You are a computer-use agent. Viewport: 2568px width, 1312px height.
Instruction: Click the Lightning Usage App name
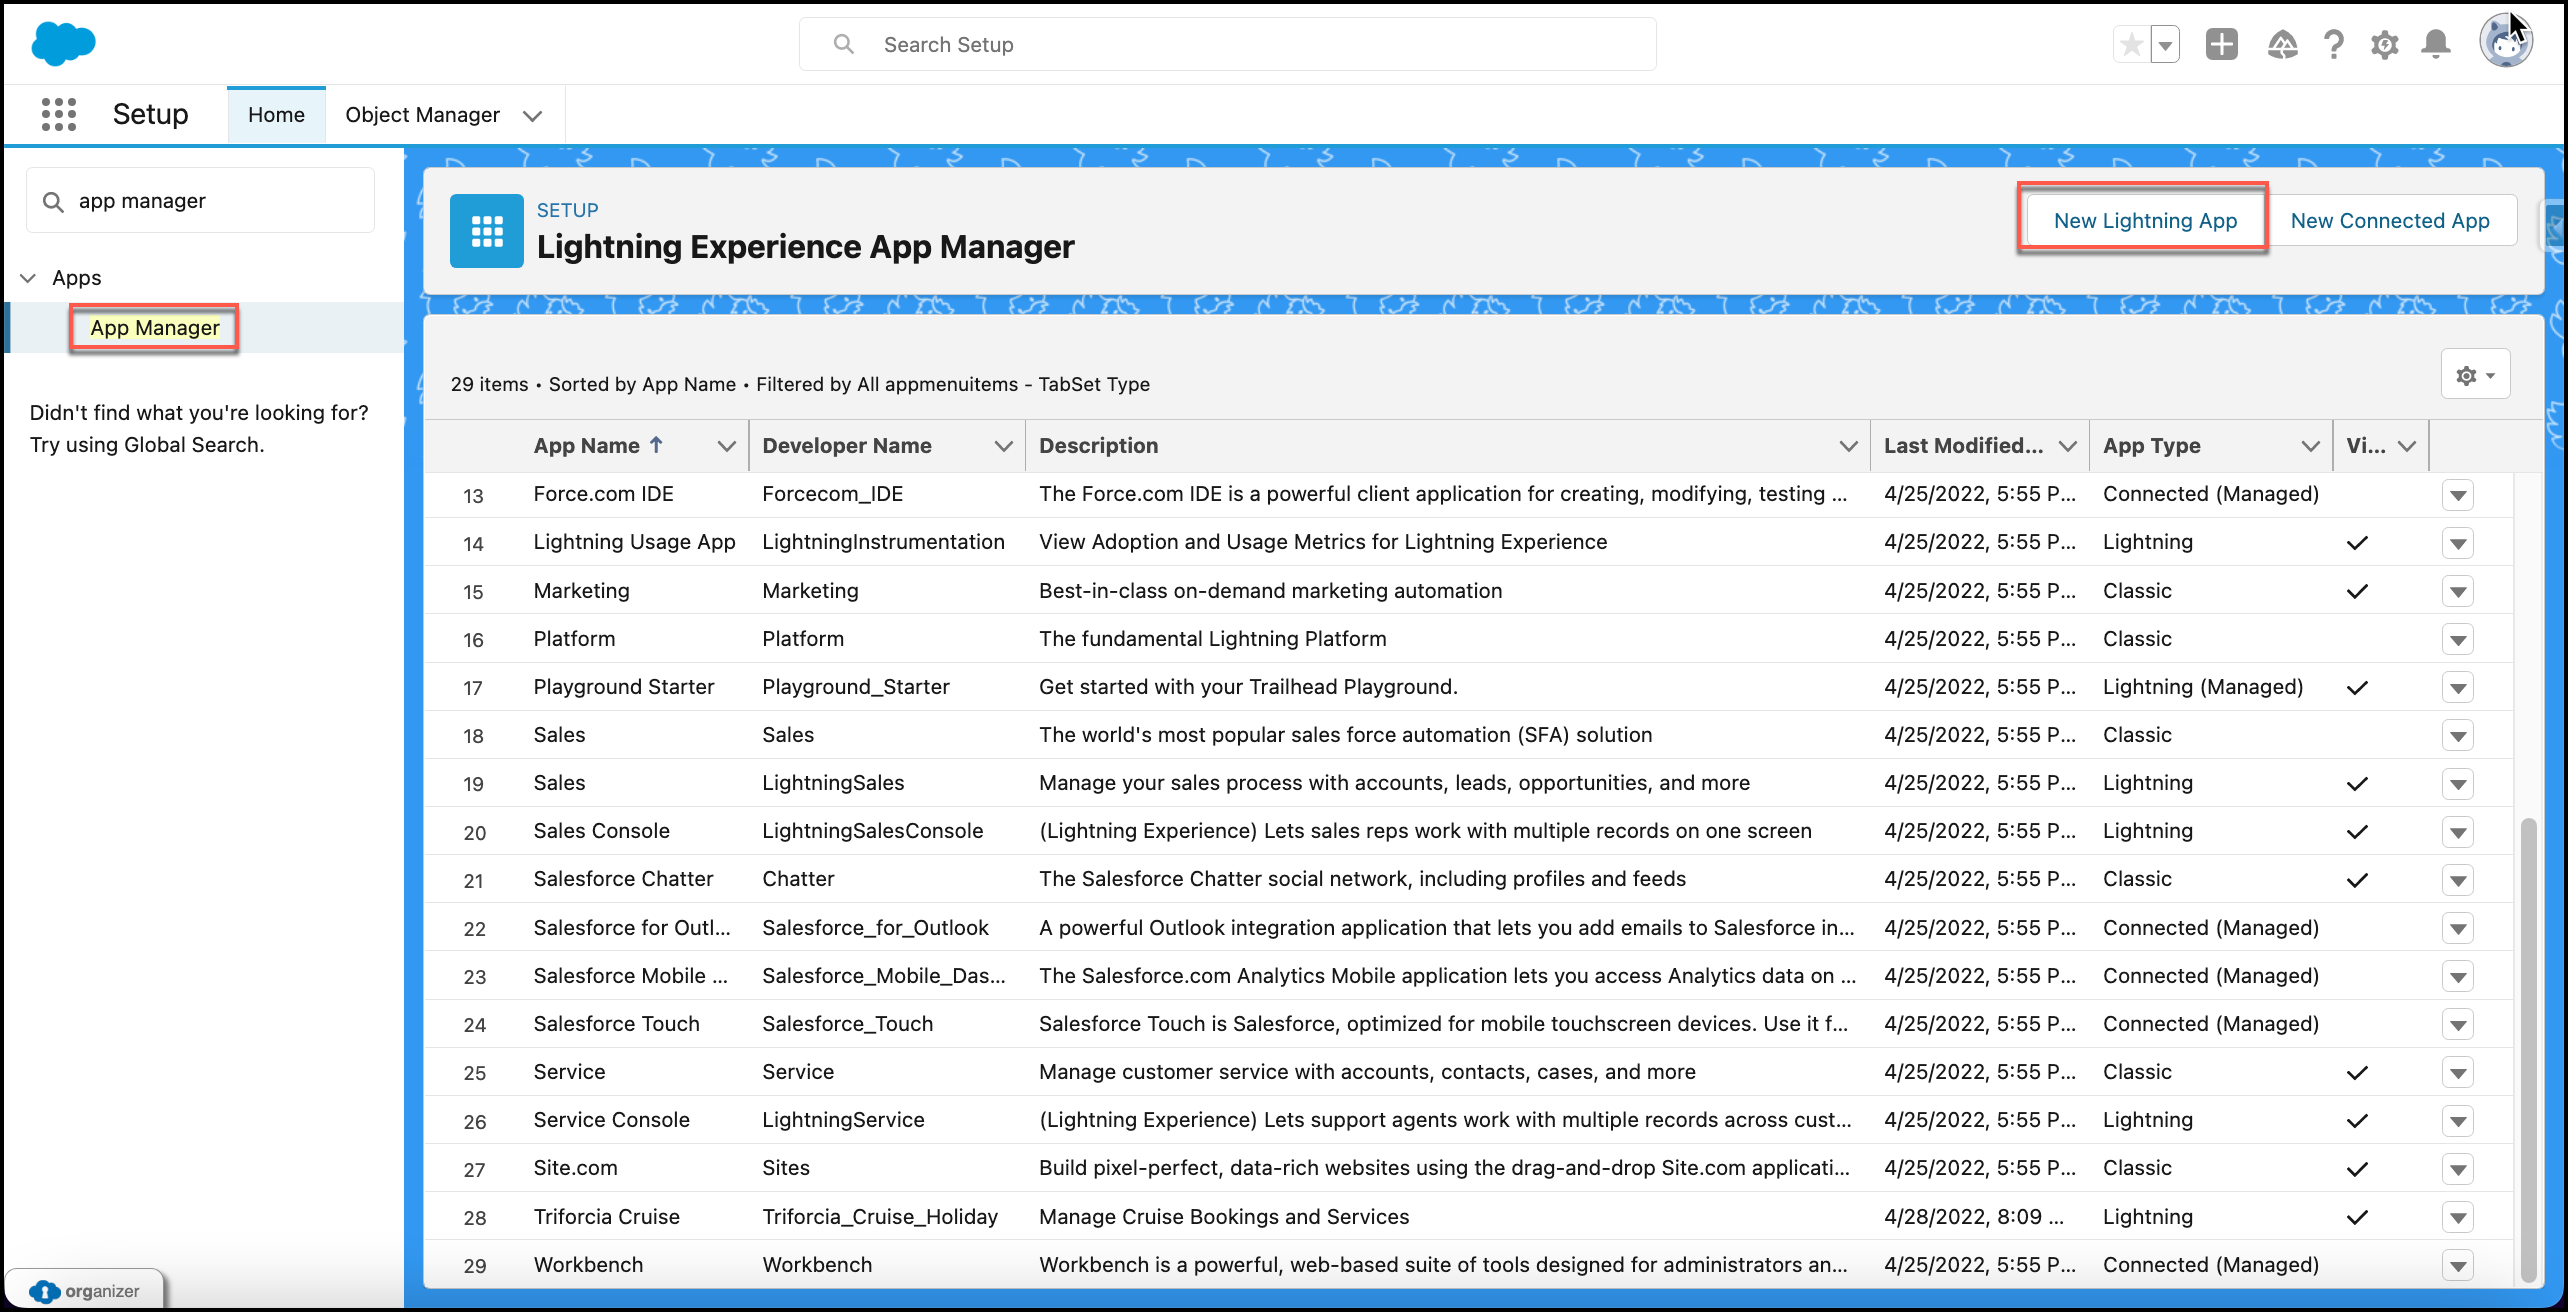coord(634,542)
